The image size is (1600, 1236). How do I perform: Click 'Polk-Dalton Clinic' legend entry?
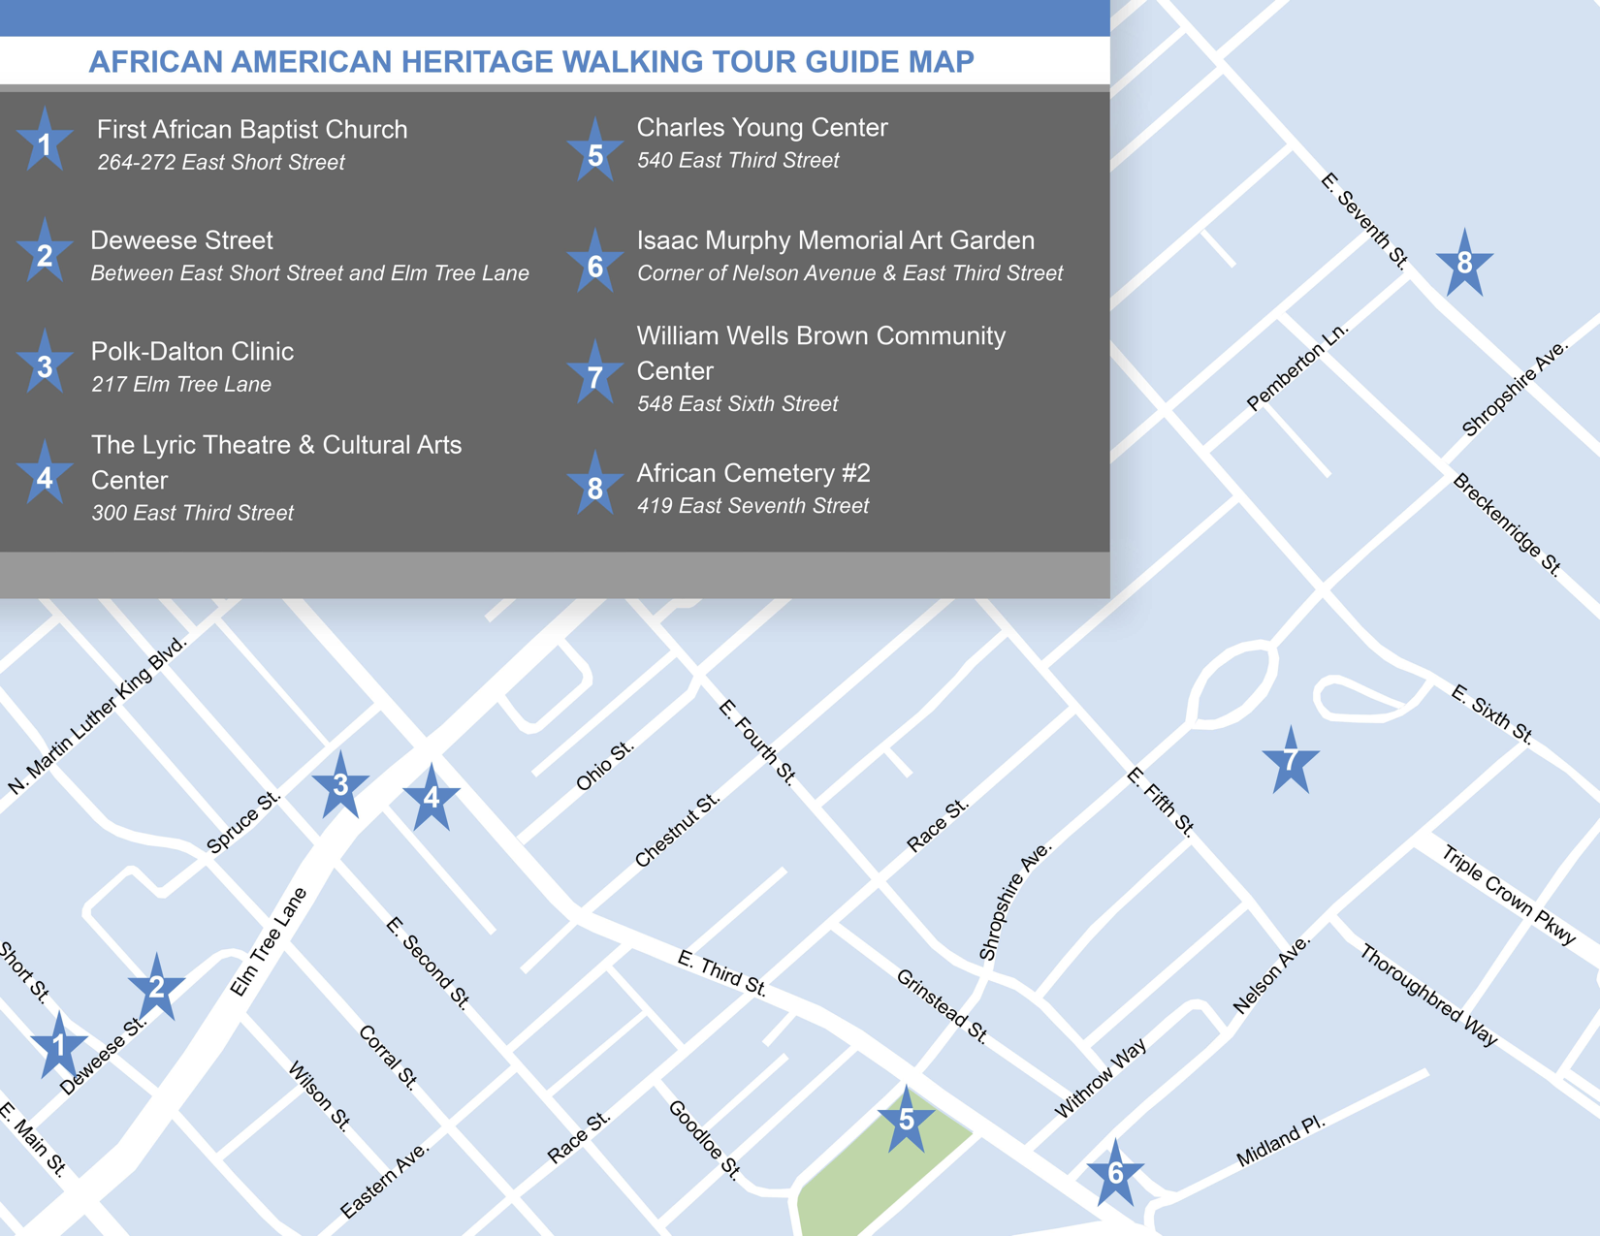click(192, 351)
